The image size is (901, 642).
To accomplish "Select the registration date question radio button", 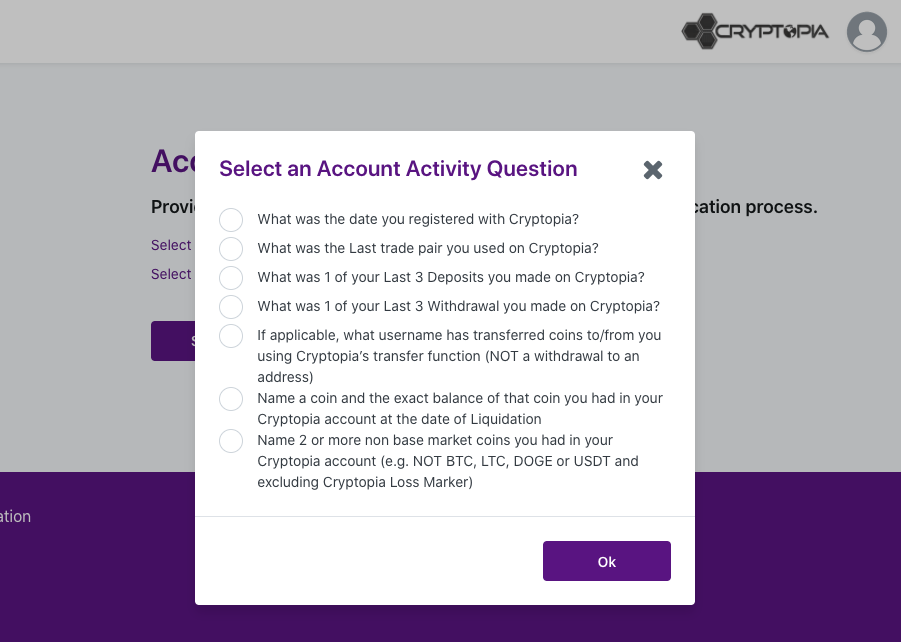I will click(231, 220).
